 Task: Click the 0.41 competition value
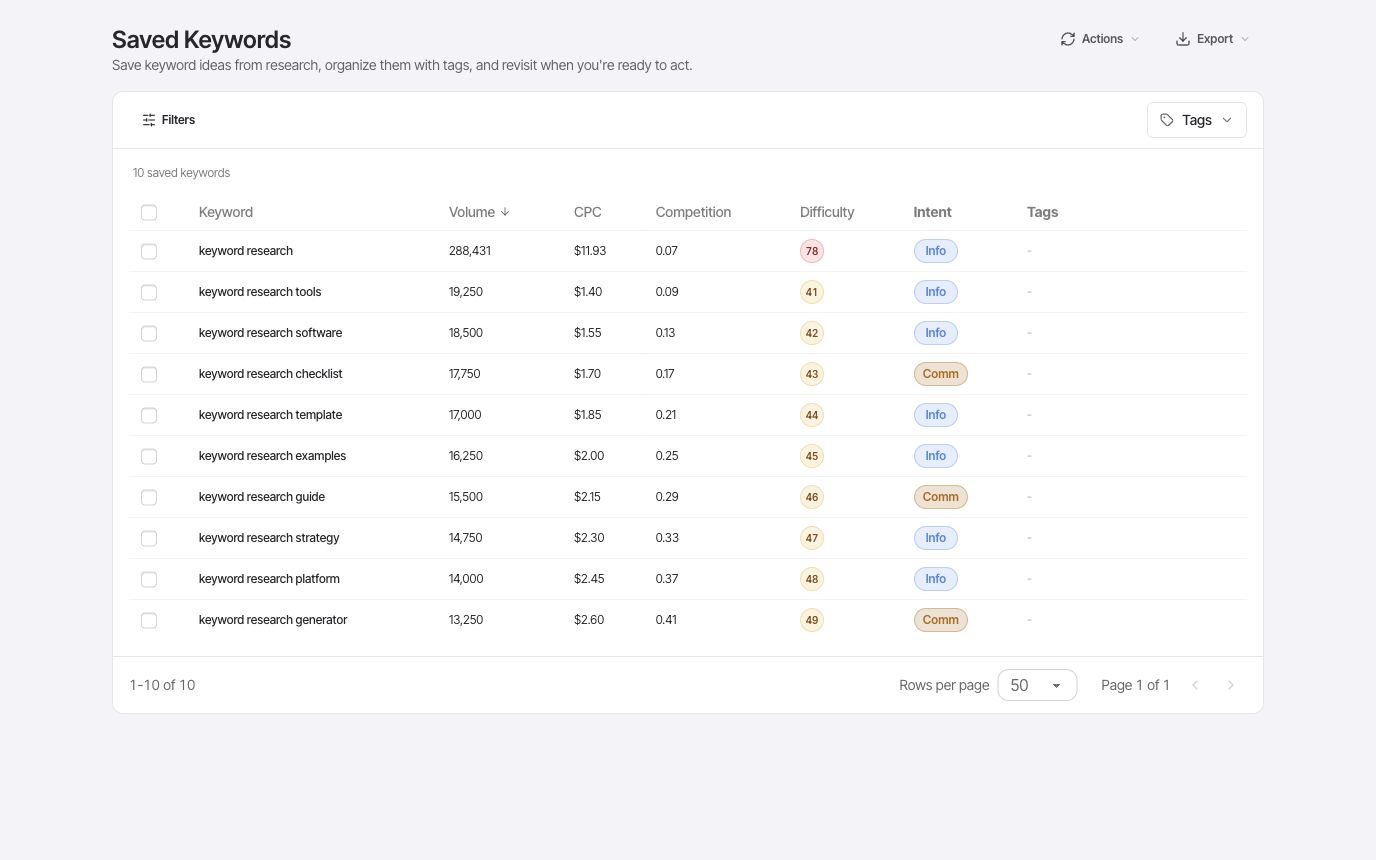tap(666, 620)
